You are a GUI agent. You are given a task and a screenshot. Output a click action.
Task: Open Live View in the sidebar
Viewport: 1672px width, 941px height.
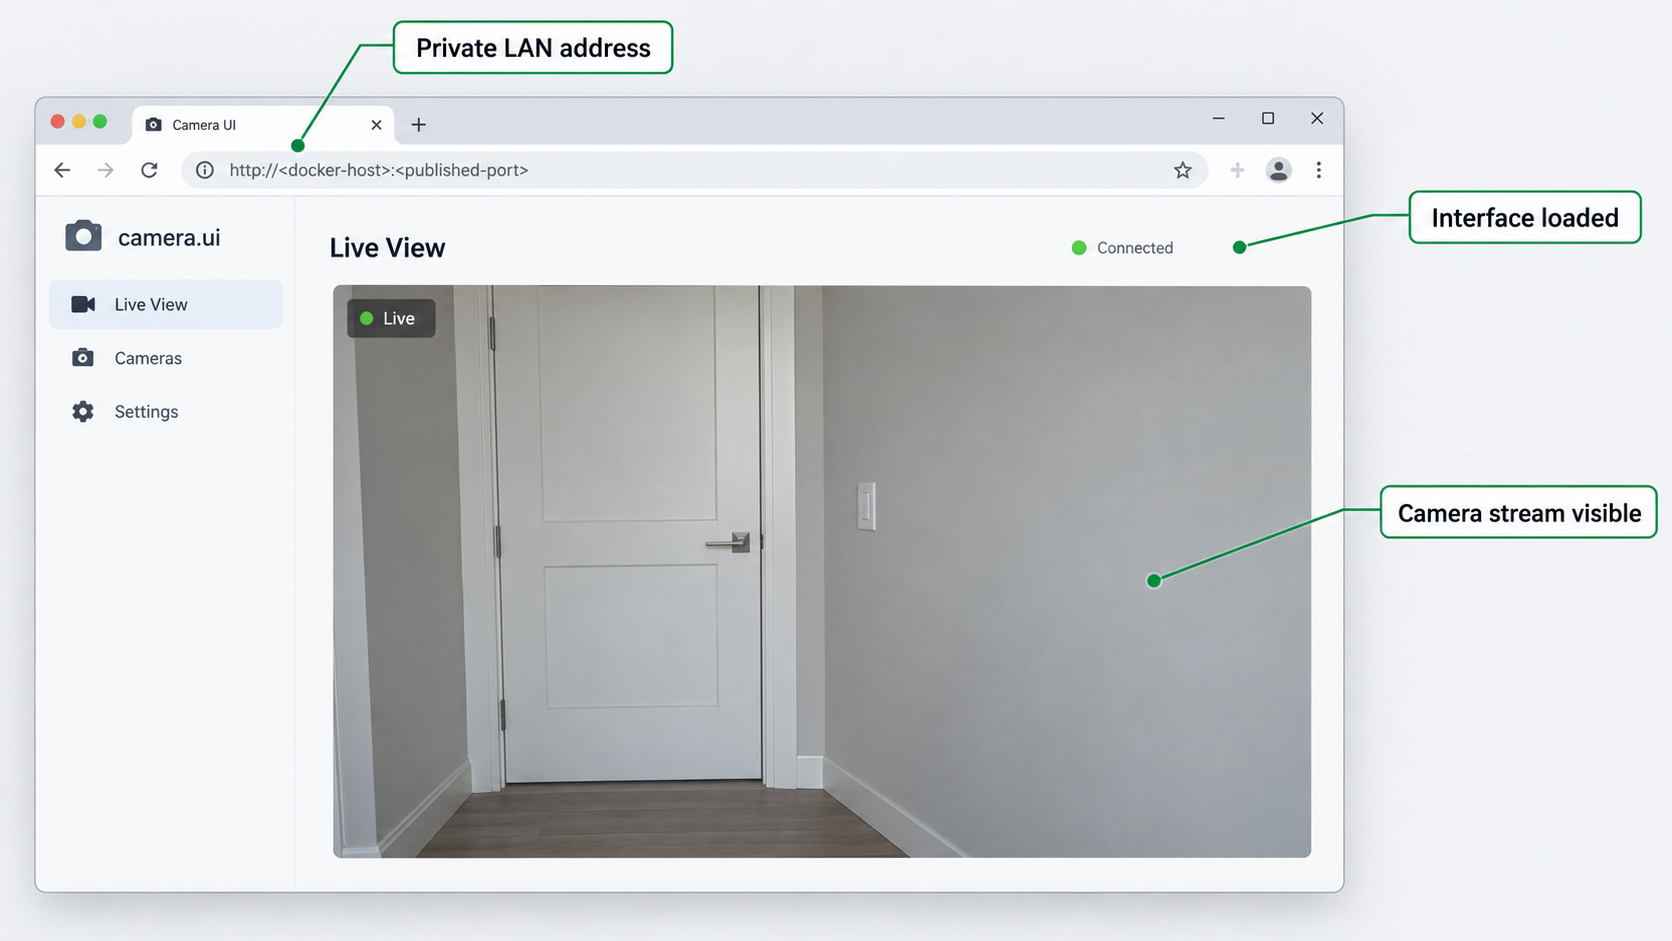166,304
